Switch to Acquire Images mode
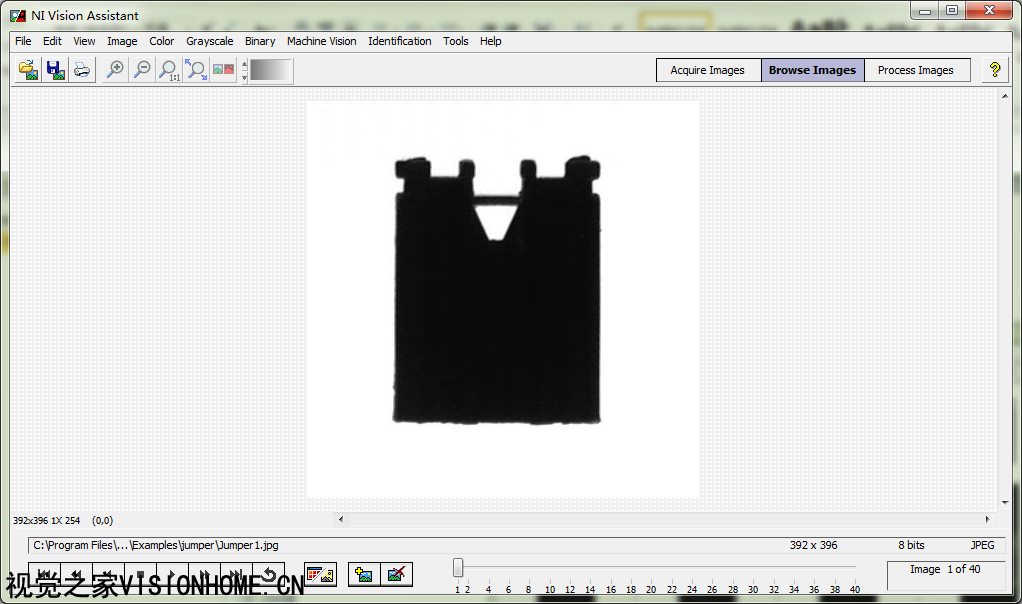Viewport: 1022px width, 604px height. (x=708, y=70)
